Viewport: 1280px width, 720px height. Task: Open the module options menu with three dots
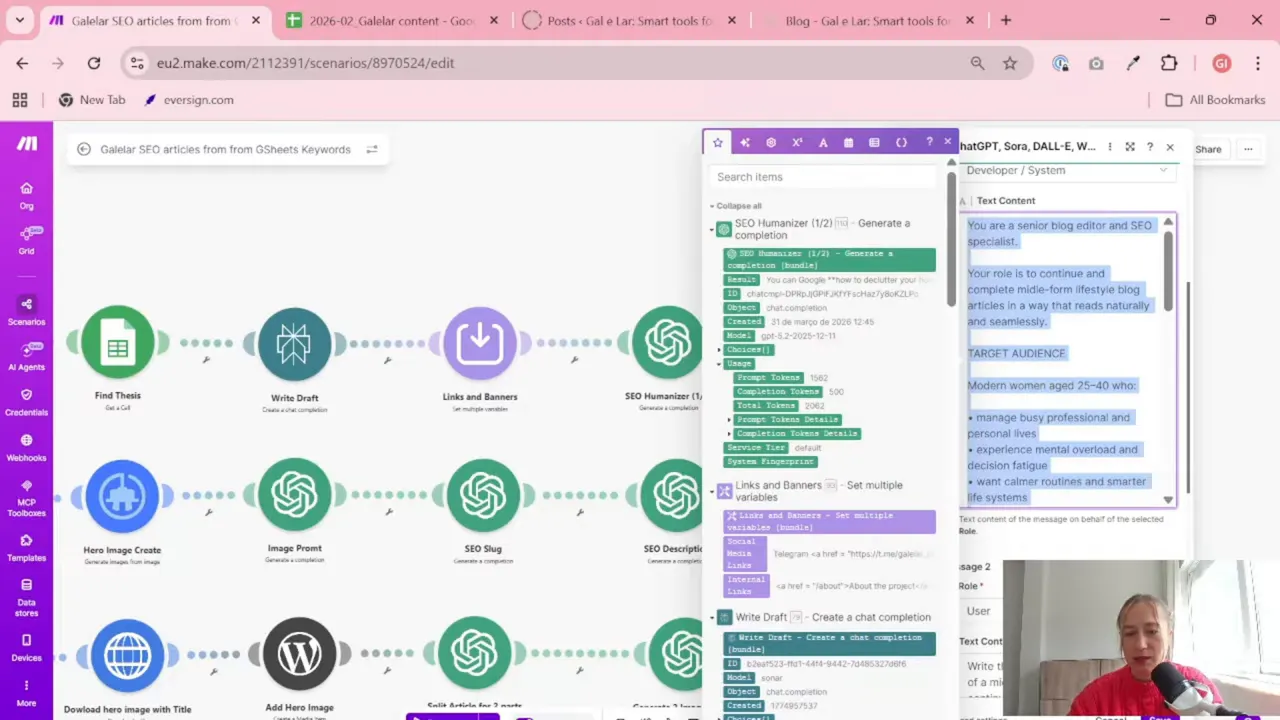[x=1110, y=147]
